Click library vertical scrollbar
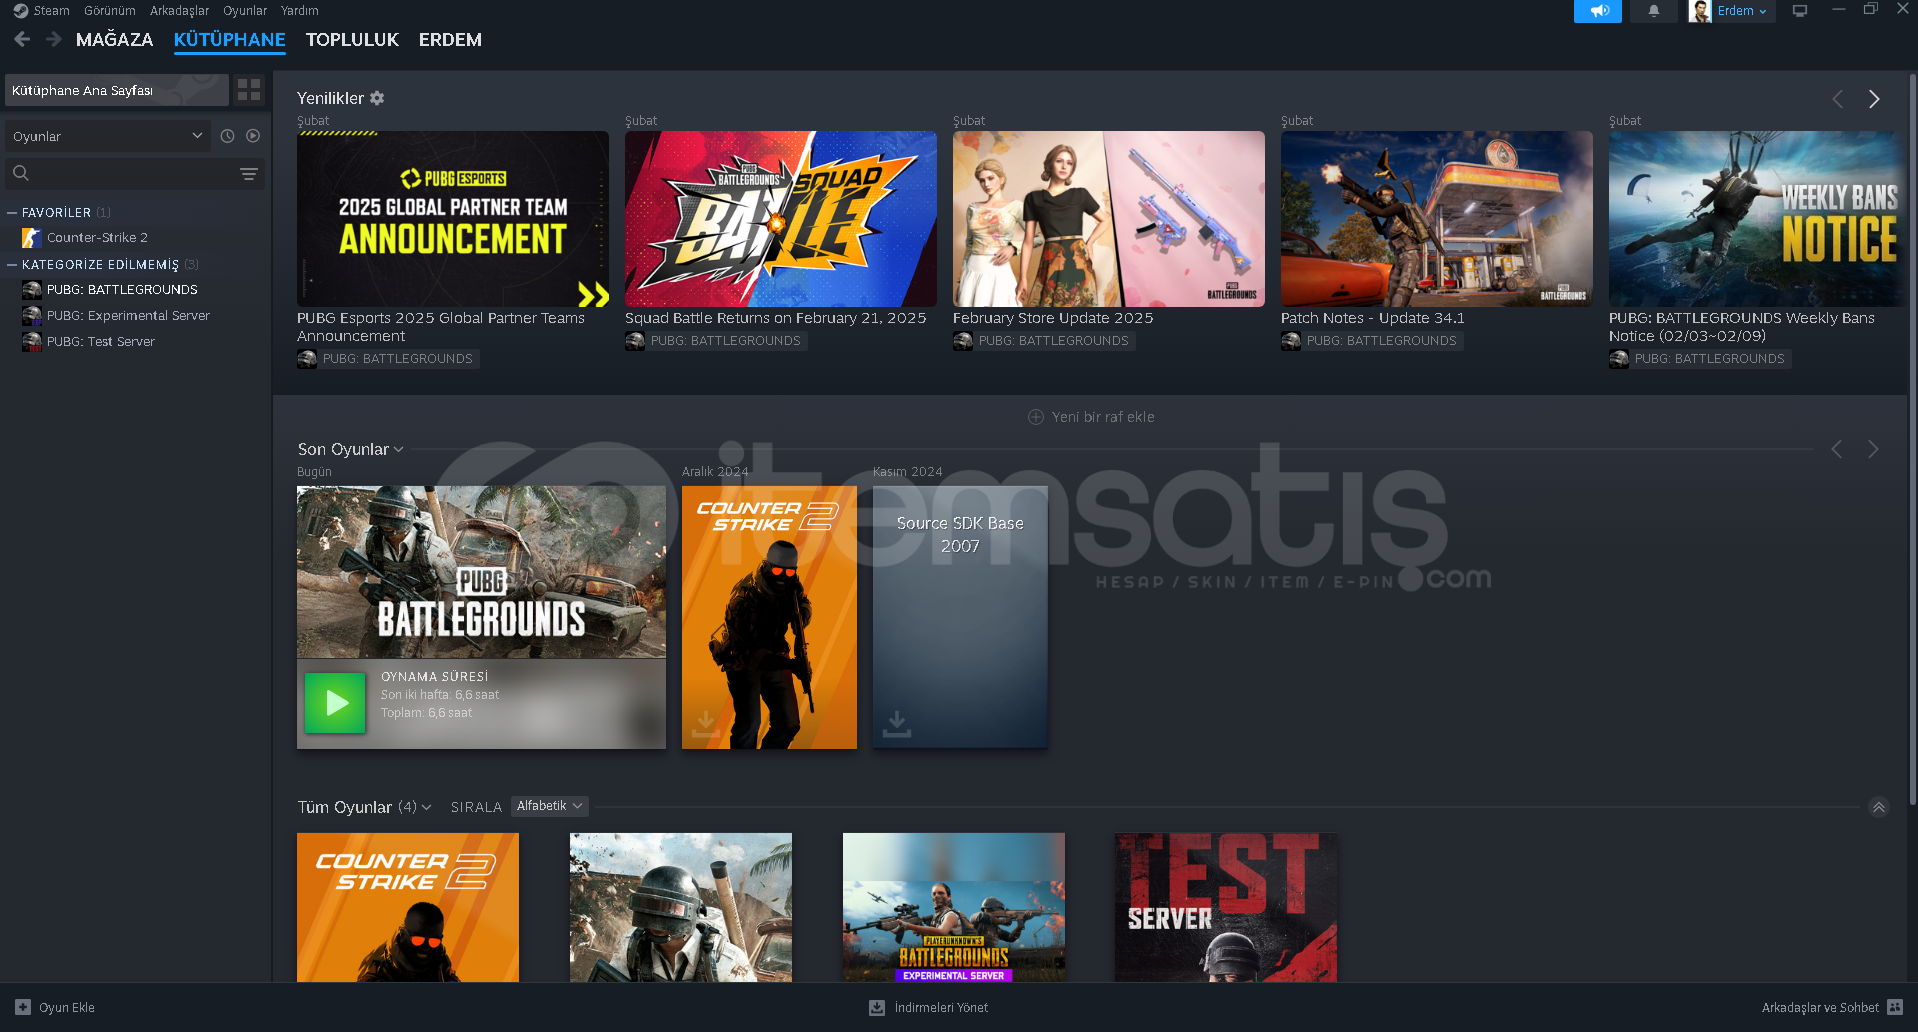This screenshot has width=1918, height=1032. tap(1912, 440)
